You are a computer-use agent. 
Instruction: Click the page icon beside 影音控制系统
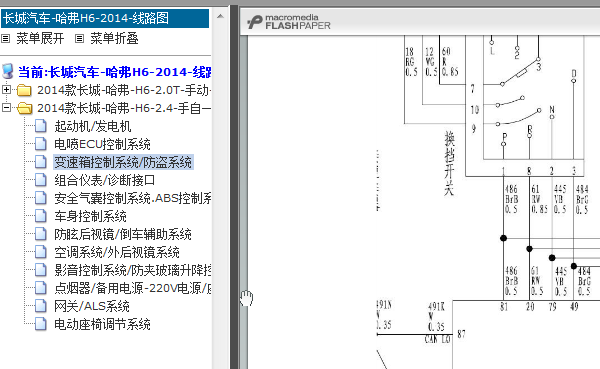tap(41, 270)
